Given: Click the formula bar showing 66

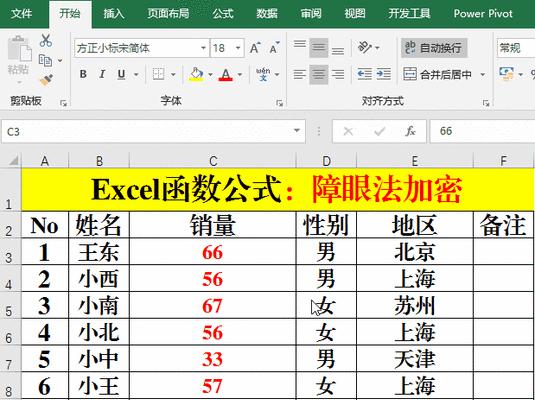Looking at the screenshot, I should pyautogui.click(x=482, y=131).
